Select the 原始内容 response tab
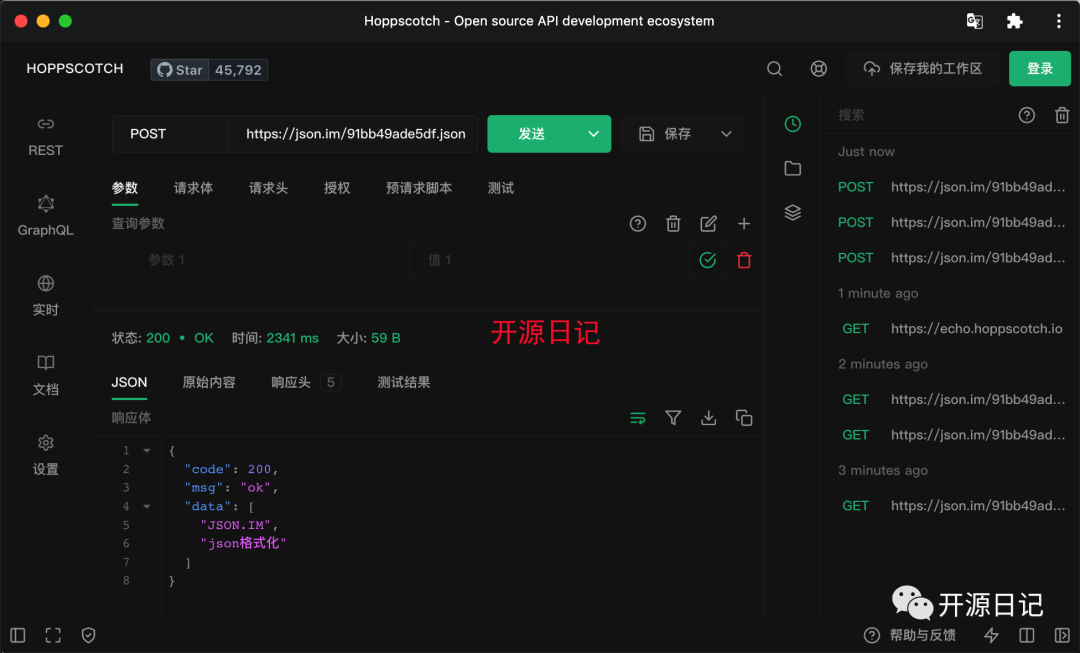This screenshot has height=653, width=1080. click(x=209, y=382)
